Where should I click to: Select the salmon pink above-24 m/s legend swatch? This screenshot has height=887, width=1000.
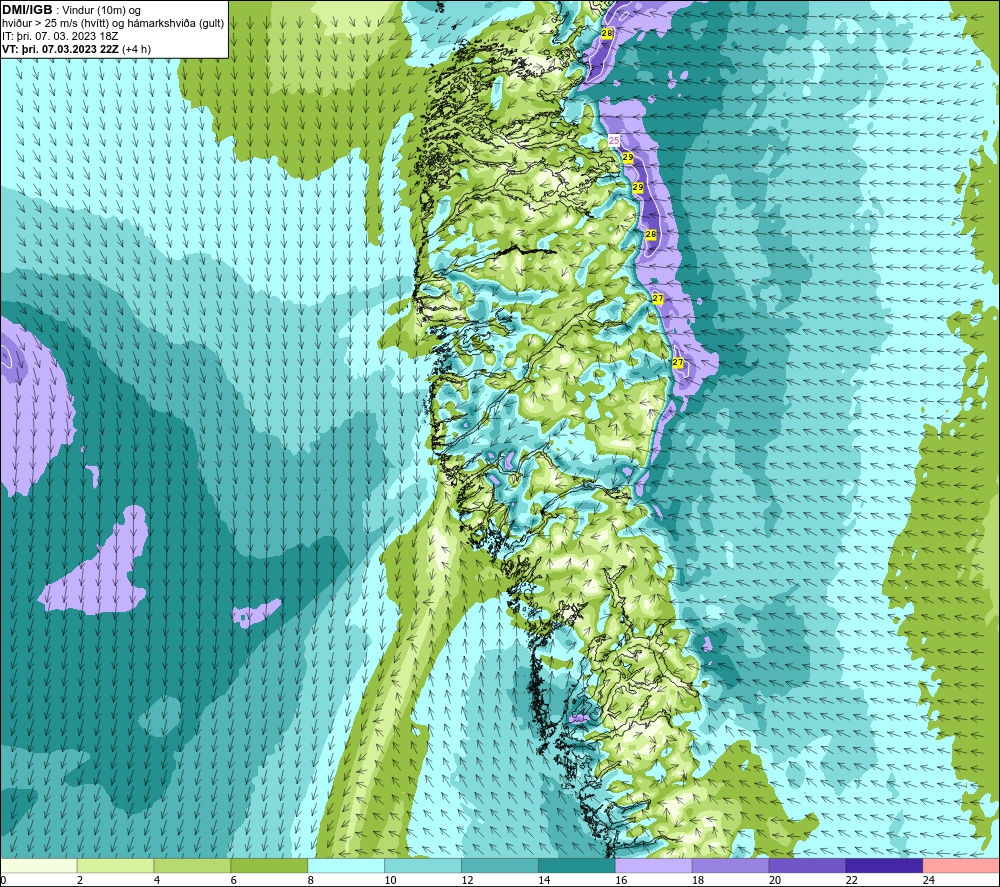coord(961,865)
